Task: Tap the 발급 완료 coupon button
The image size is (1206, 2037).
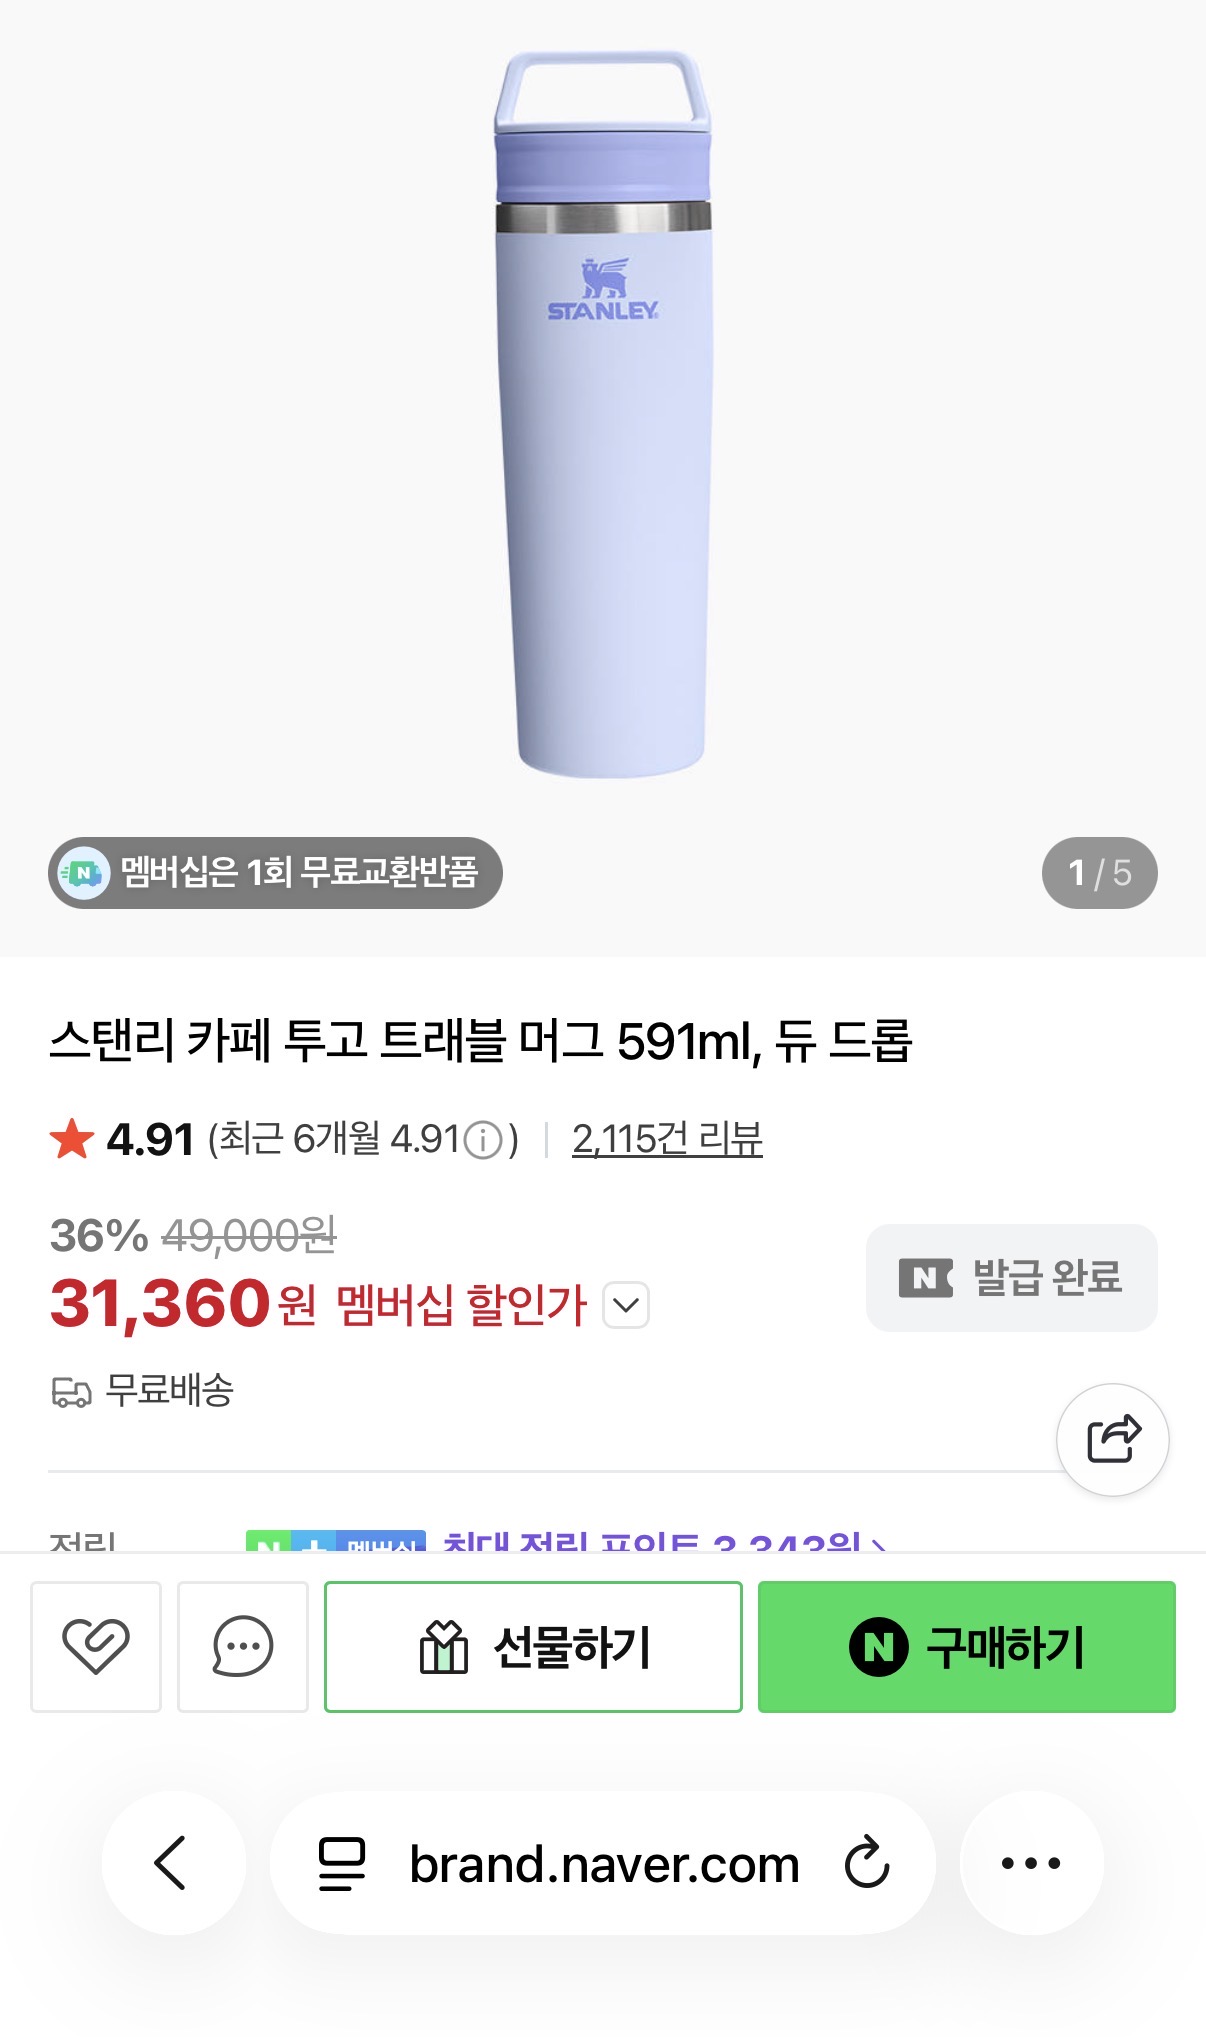Action: pyautogui.click(x=1011, y=1277)
